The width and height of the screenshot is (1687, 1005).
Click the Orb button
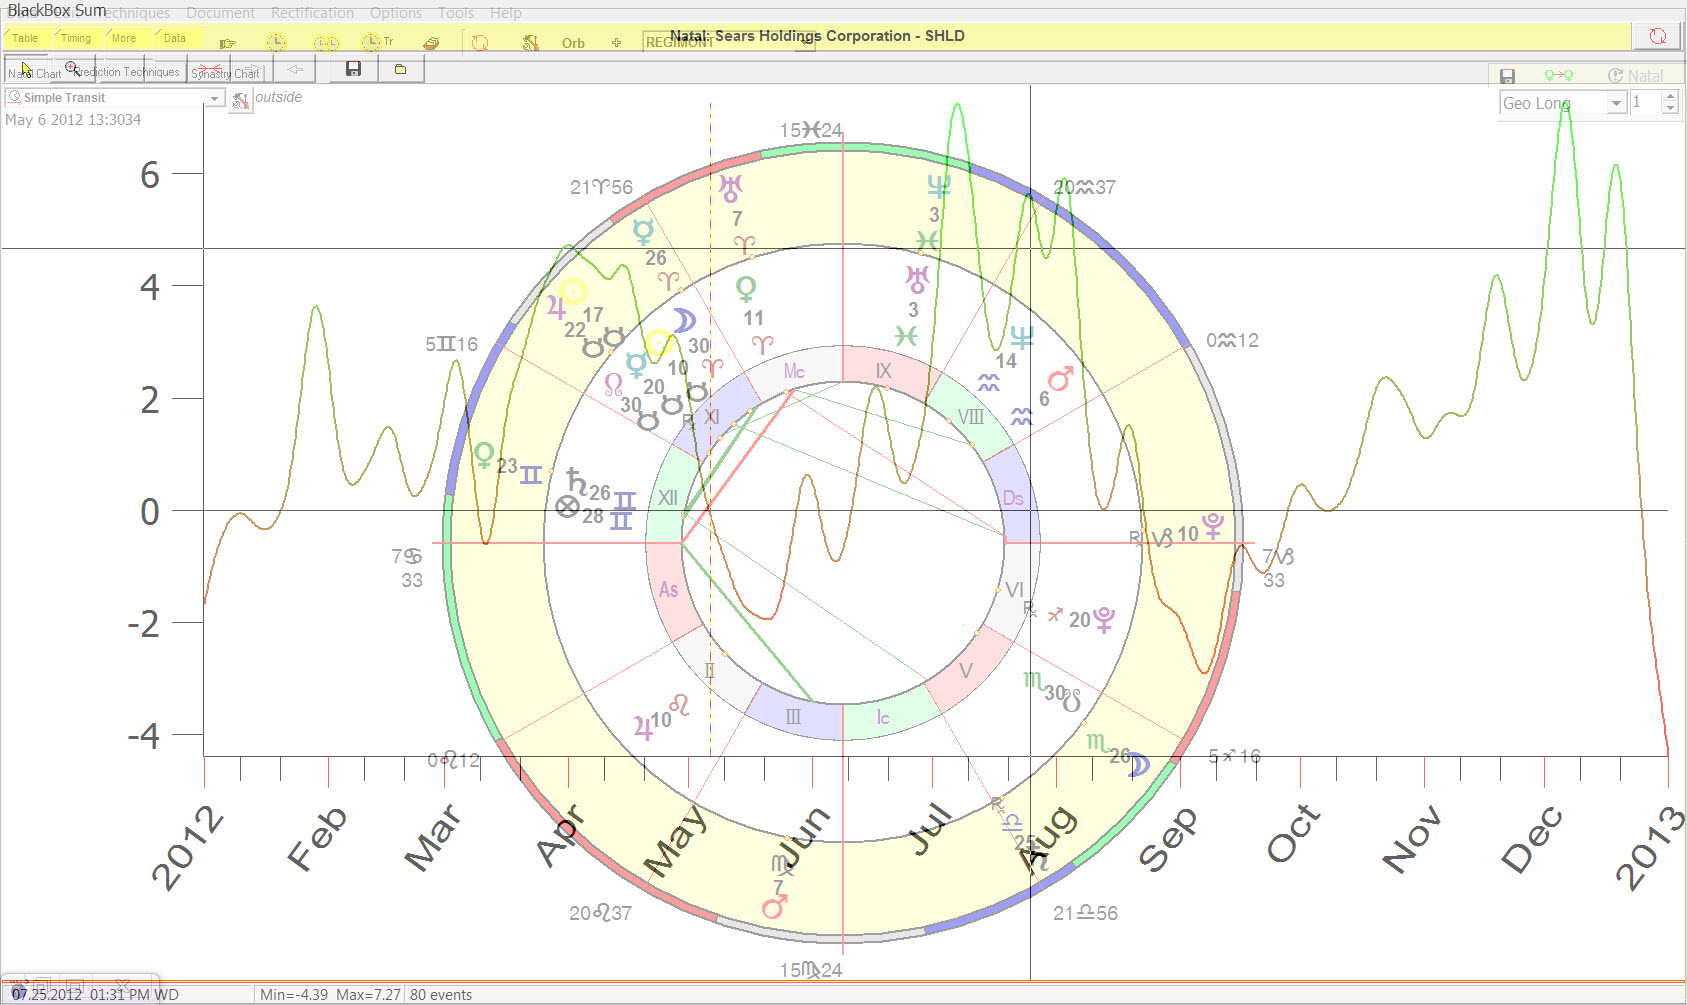[x=573, y=43]
